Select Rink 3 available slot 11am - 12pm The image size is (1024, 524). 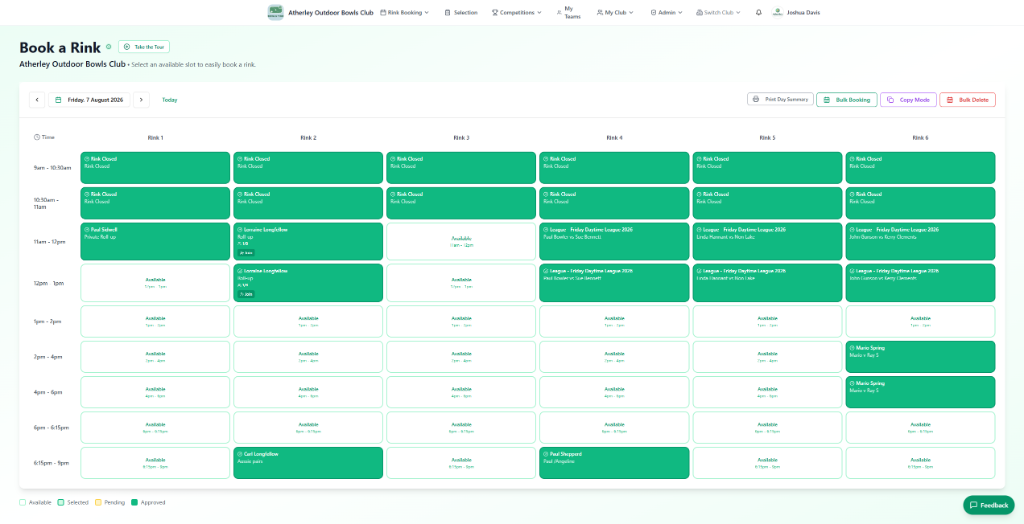(461, 242)
